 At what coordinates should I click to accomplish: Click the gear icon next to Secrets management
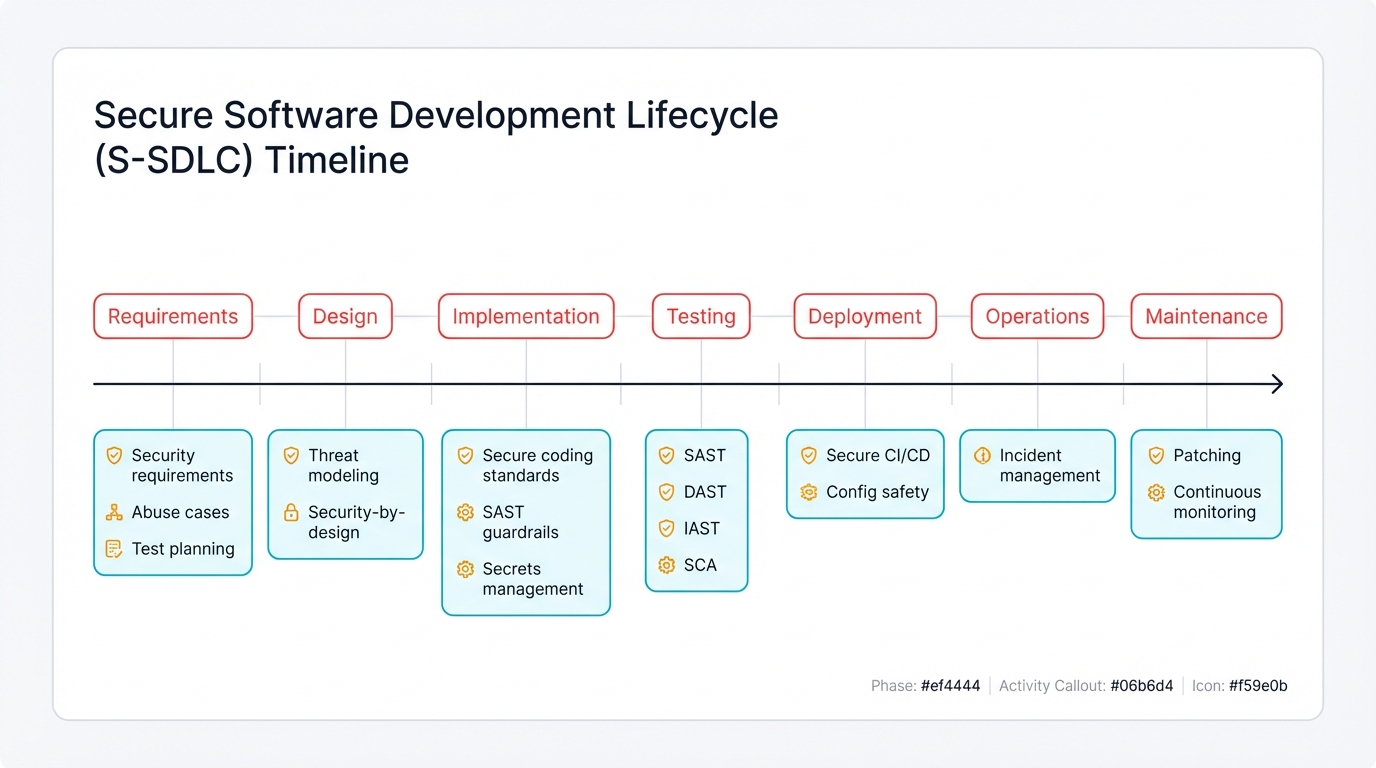465,569
